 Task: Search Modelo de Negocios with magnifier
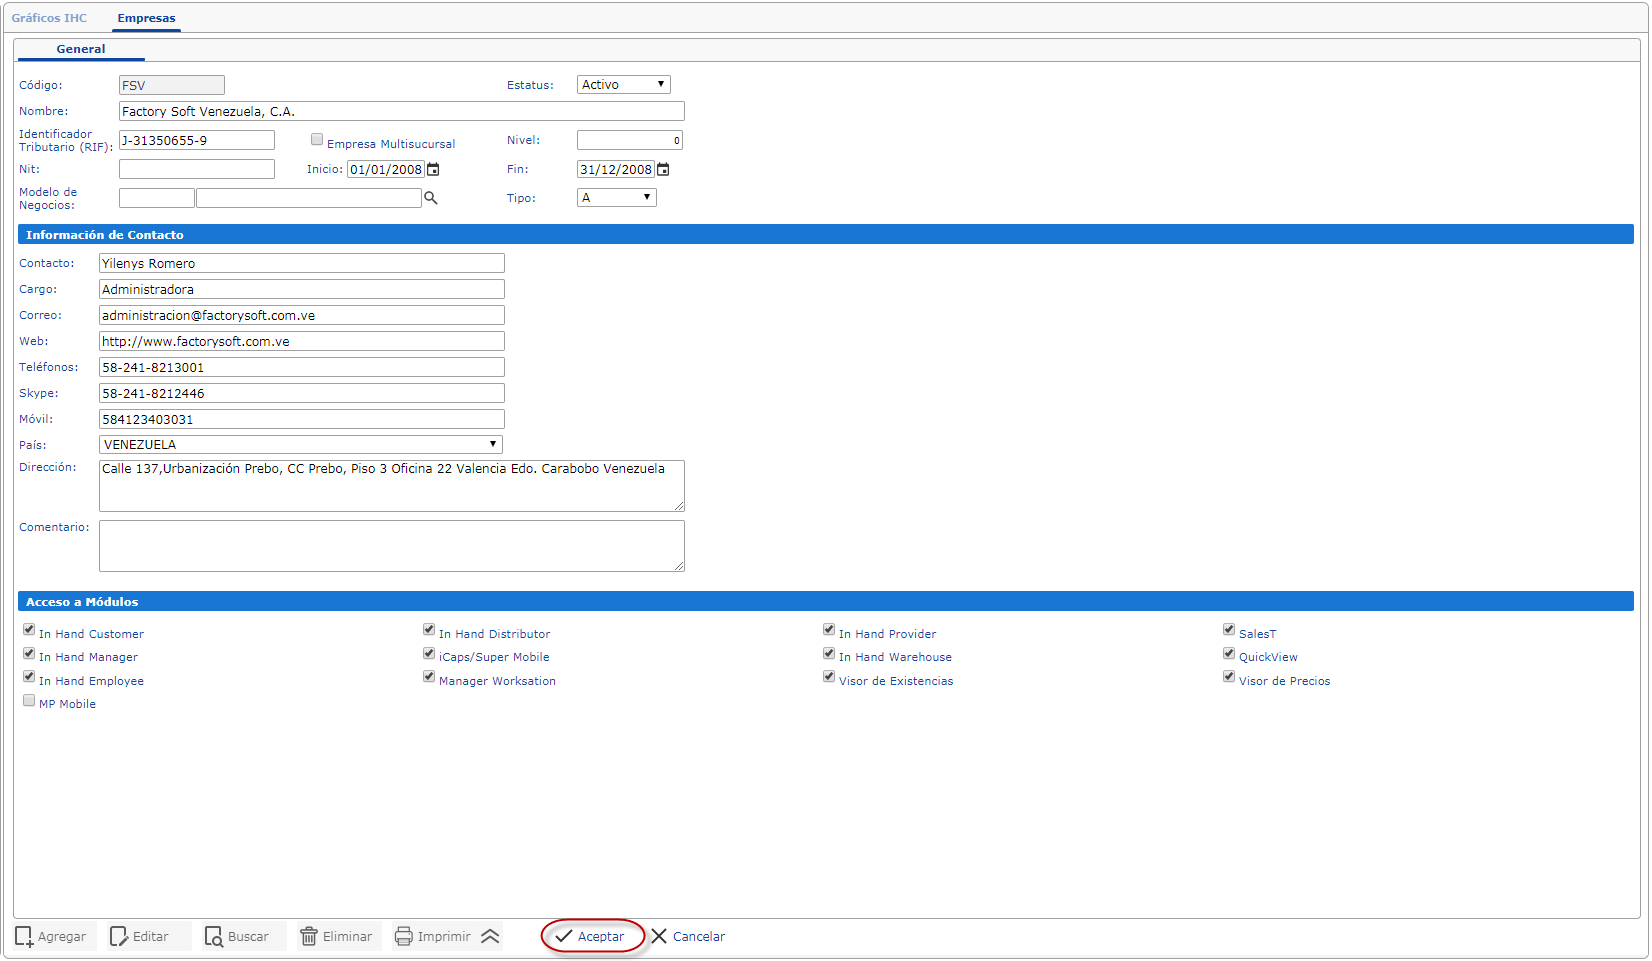coord(431,198)
